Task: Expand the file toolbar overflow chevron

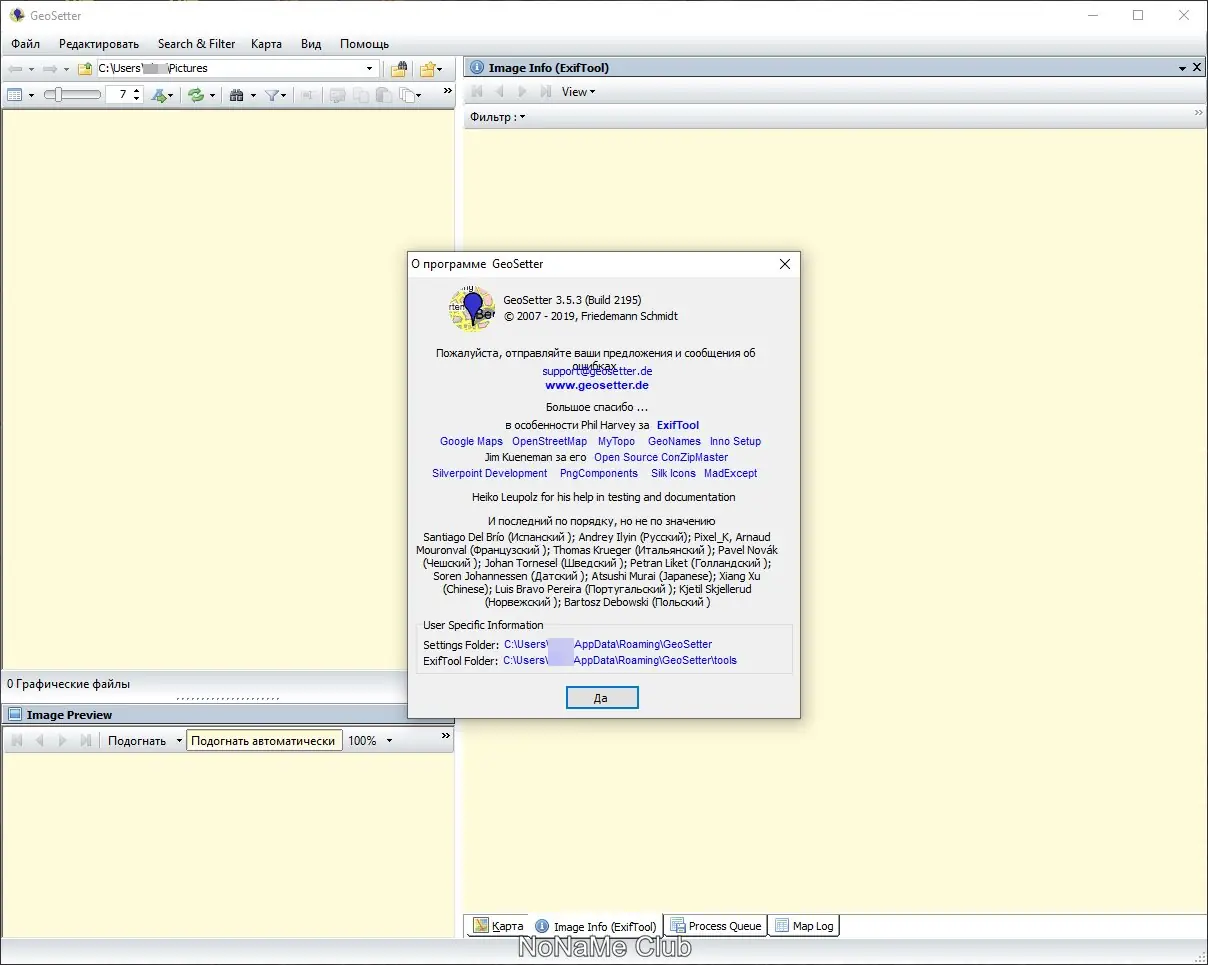Action: pos(447,91)
